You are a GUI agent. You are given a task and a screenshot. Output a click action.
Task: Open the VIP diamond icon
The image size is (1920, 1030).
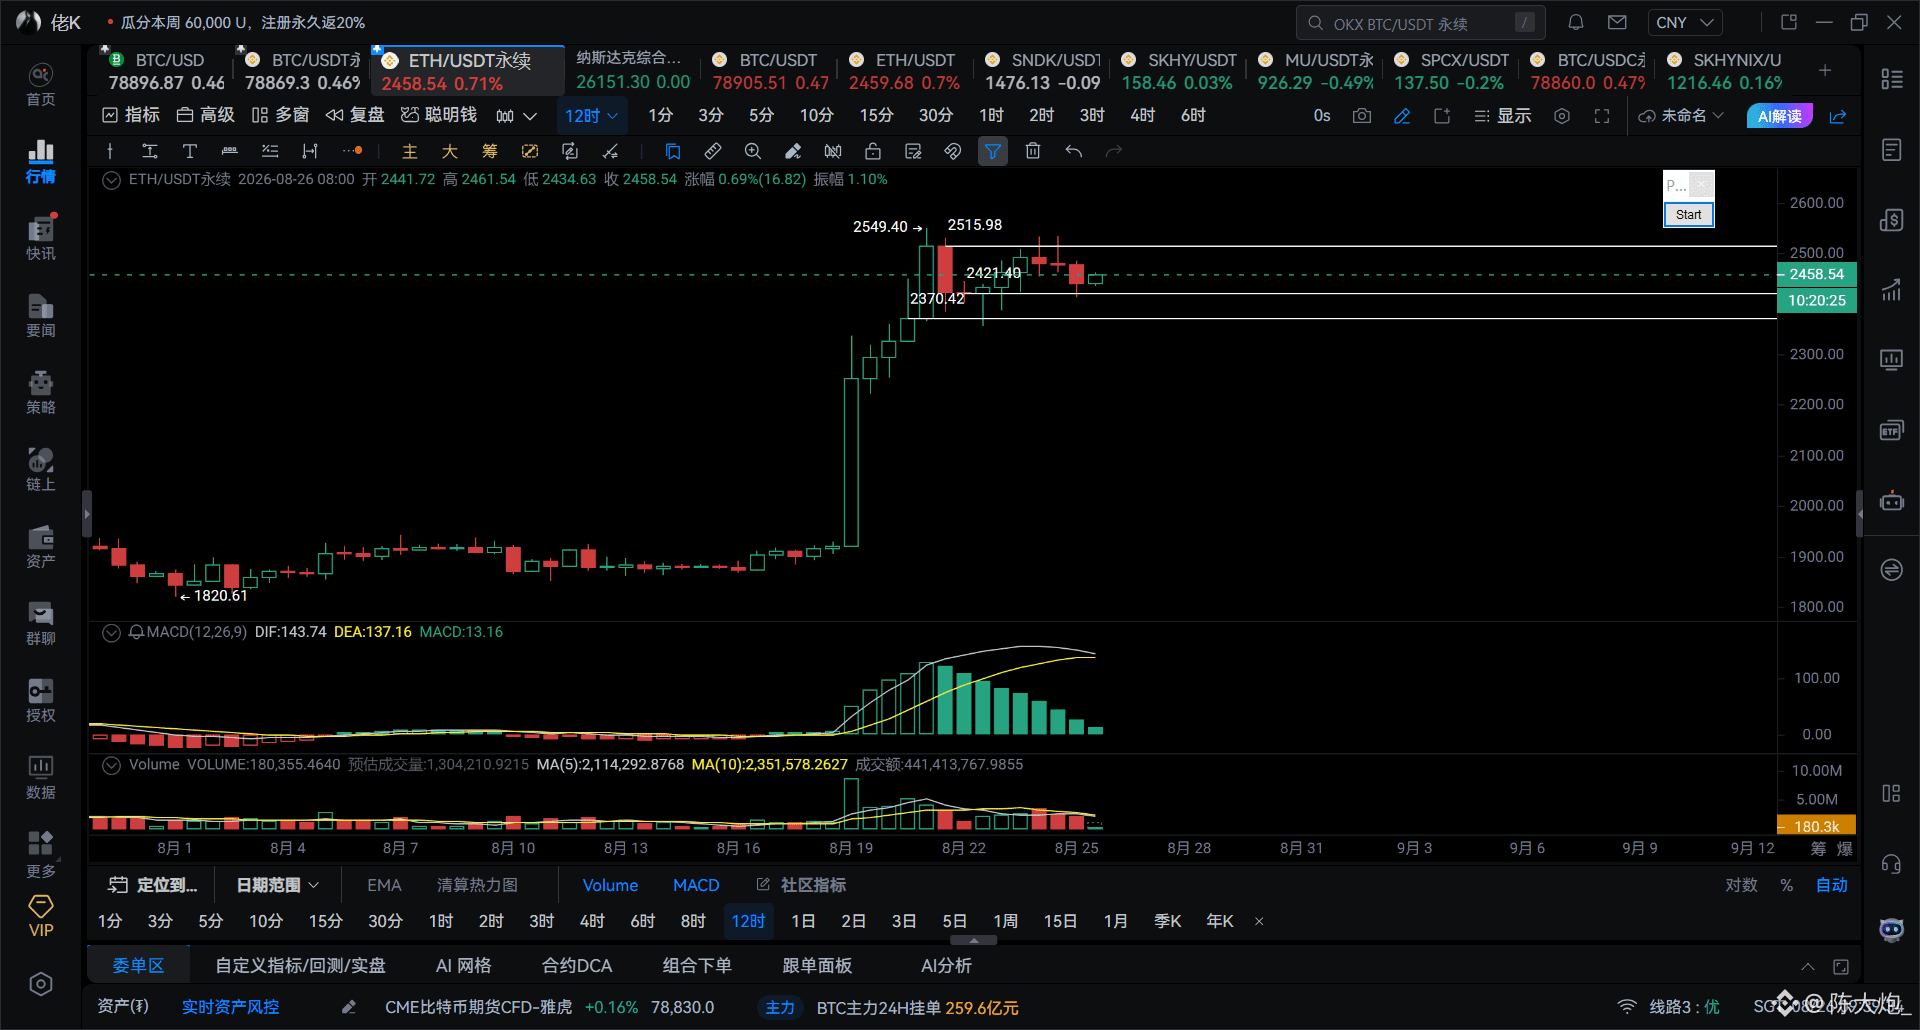(40, 916)
